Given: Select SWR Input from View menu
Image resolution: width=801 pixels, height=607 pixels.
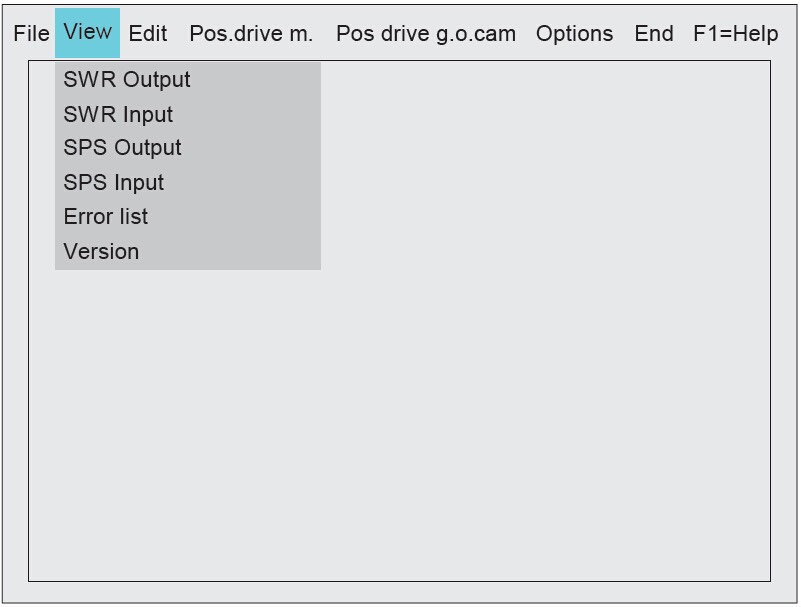Looking at the screenshot, I should click(187, 114).
